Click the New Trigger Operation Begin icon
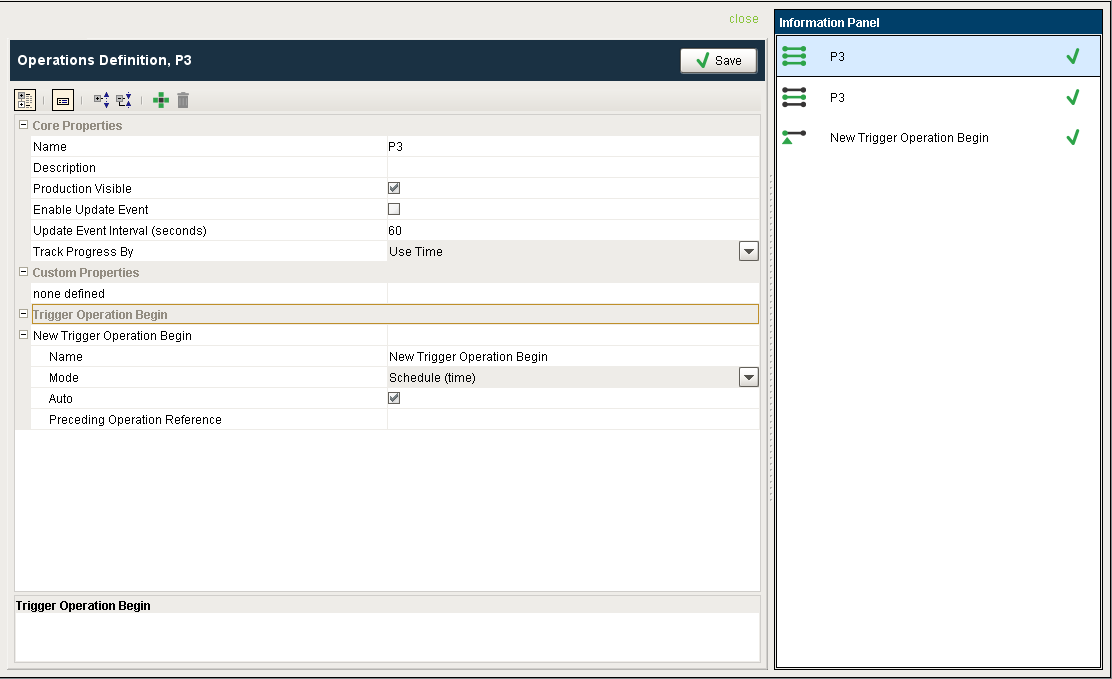The height and width of the screenshot is (679, 1112). click(794, 138)
